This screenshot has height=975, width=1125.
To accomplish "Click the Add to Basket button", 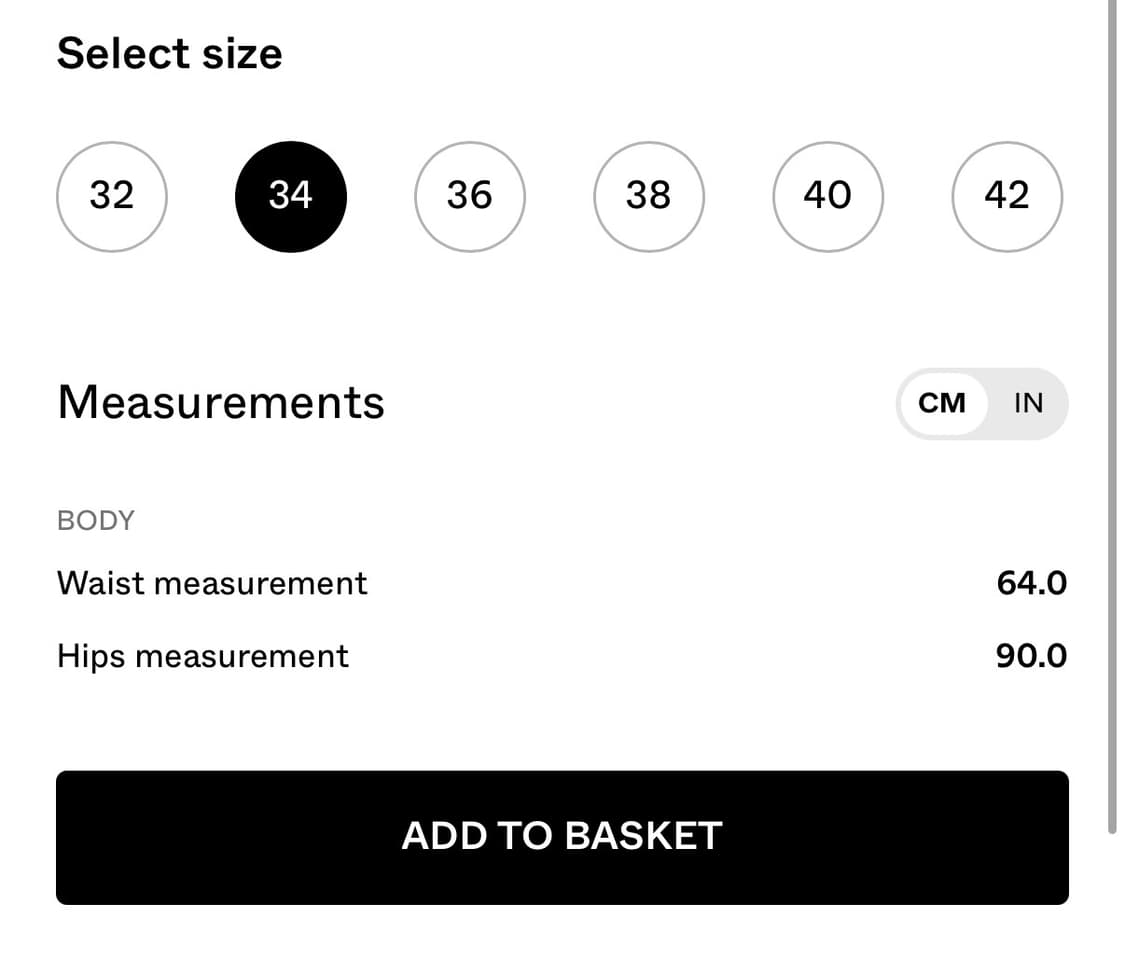I will click(x=562, y=837).
